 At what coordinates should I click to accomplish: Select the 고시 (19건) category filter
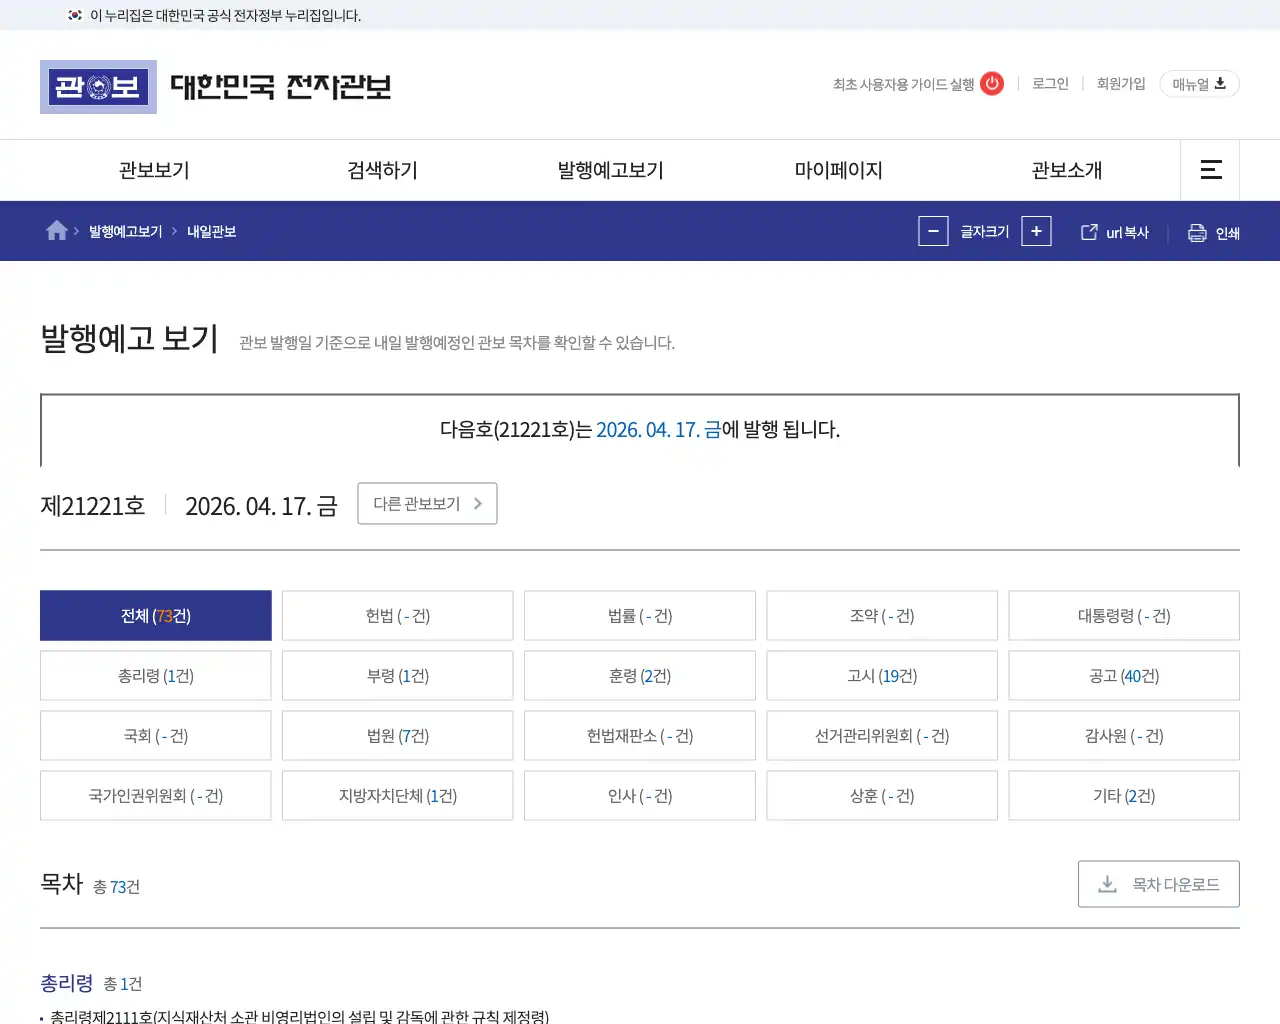click(x=882, y=675)
